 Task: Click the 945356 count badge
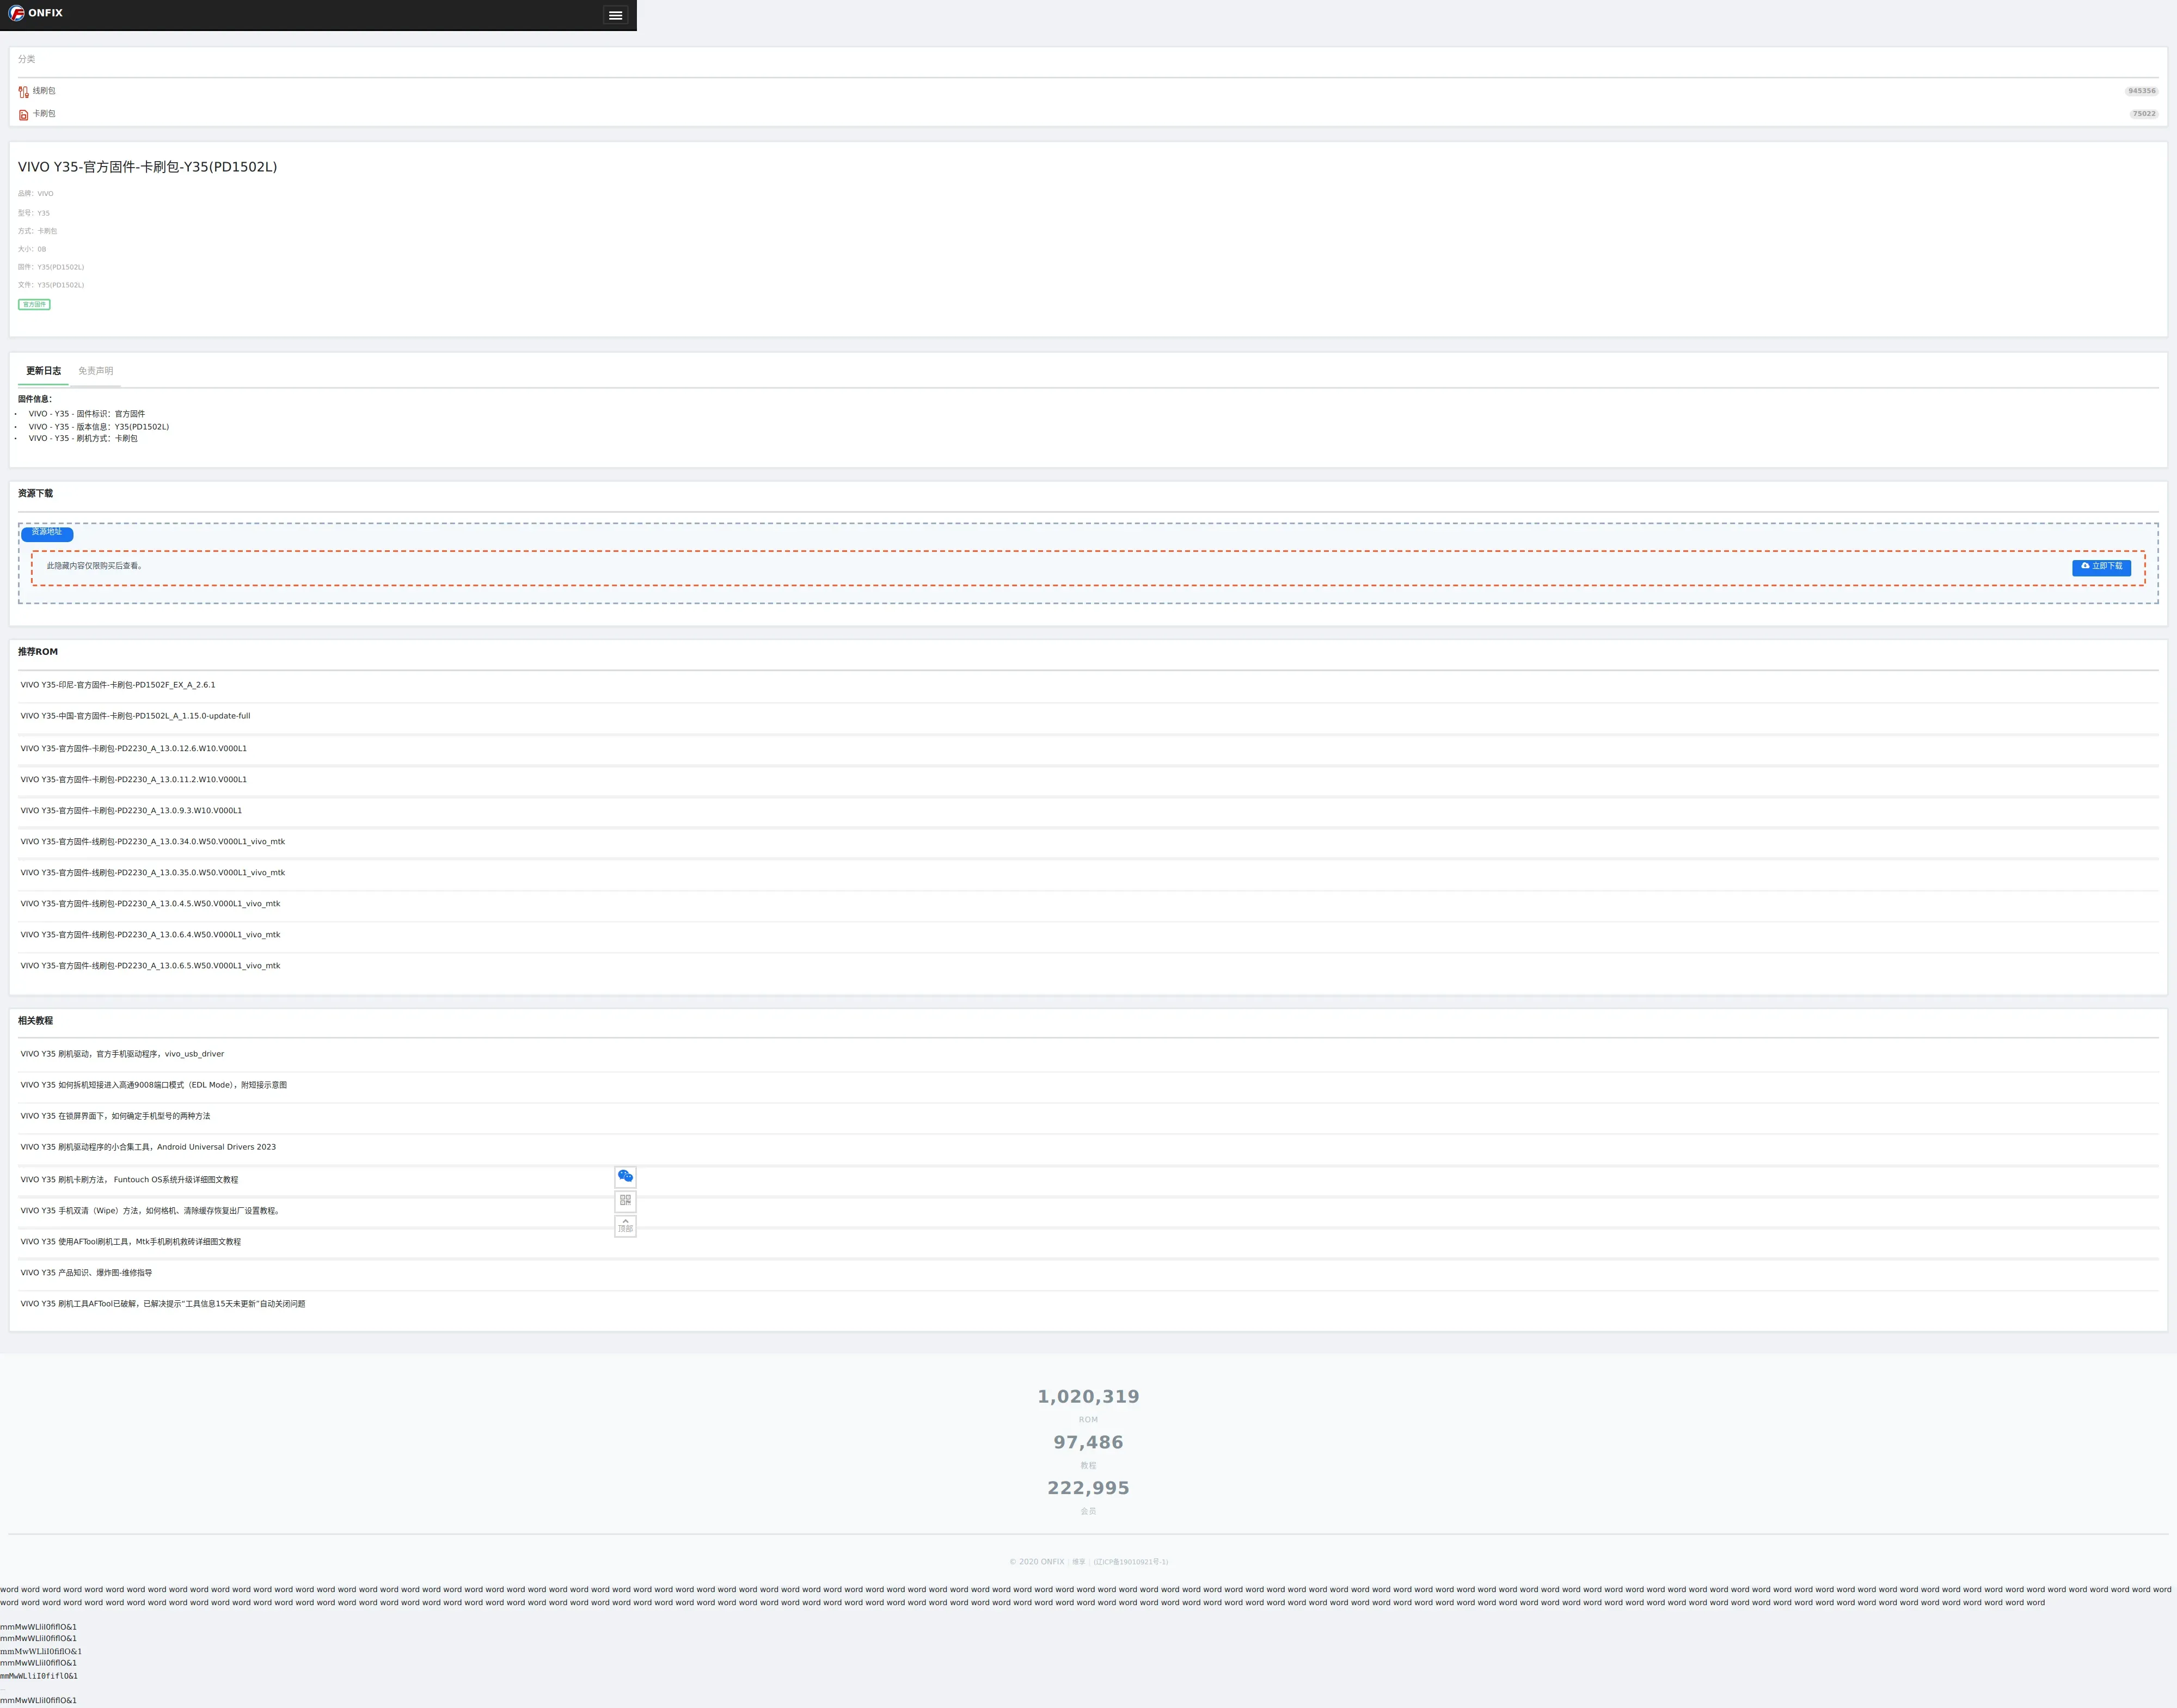pyautogui.click(x=2141, y=91)
